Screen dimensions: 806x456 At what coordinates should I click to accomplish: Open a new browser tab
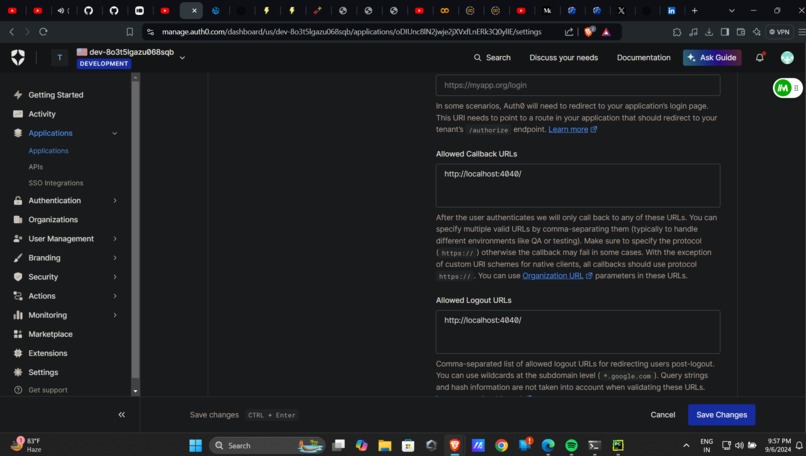coord(694,10)
